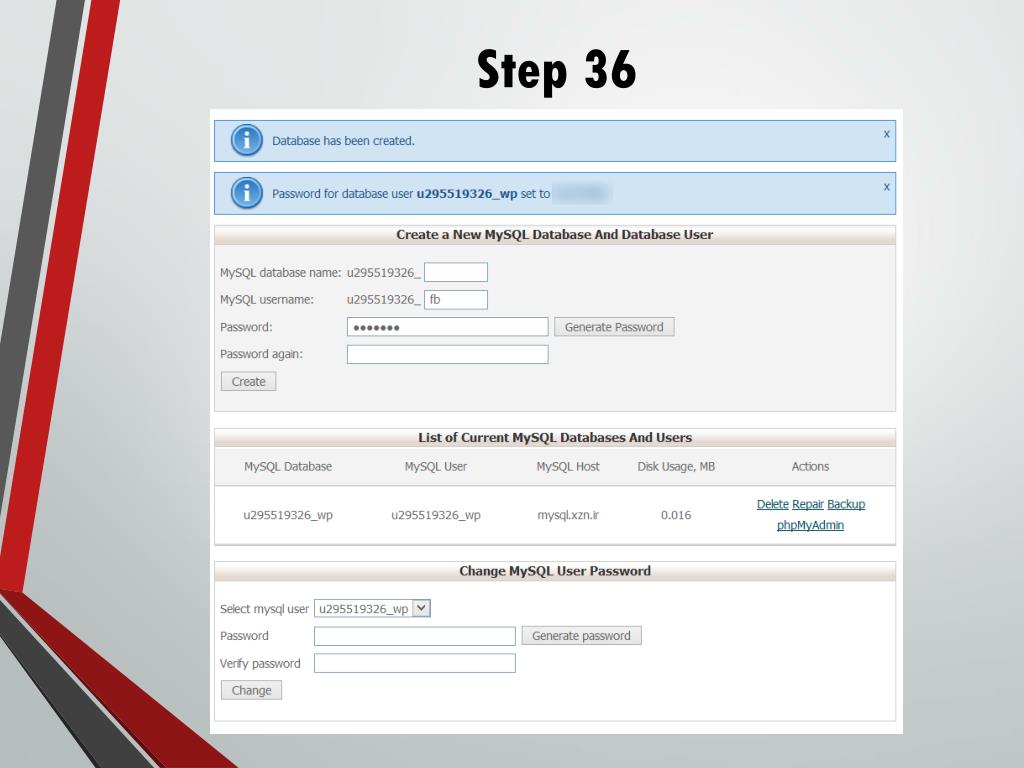The width and height of the screenshot is (1024, 768).
Task: Click the Generate Password button
Action: (x=614, y=327)
